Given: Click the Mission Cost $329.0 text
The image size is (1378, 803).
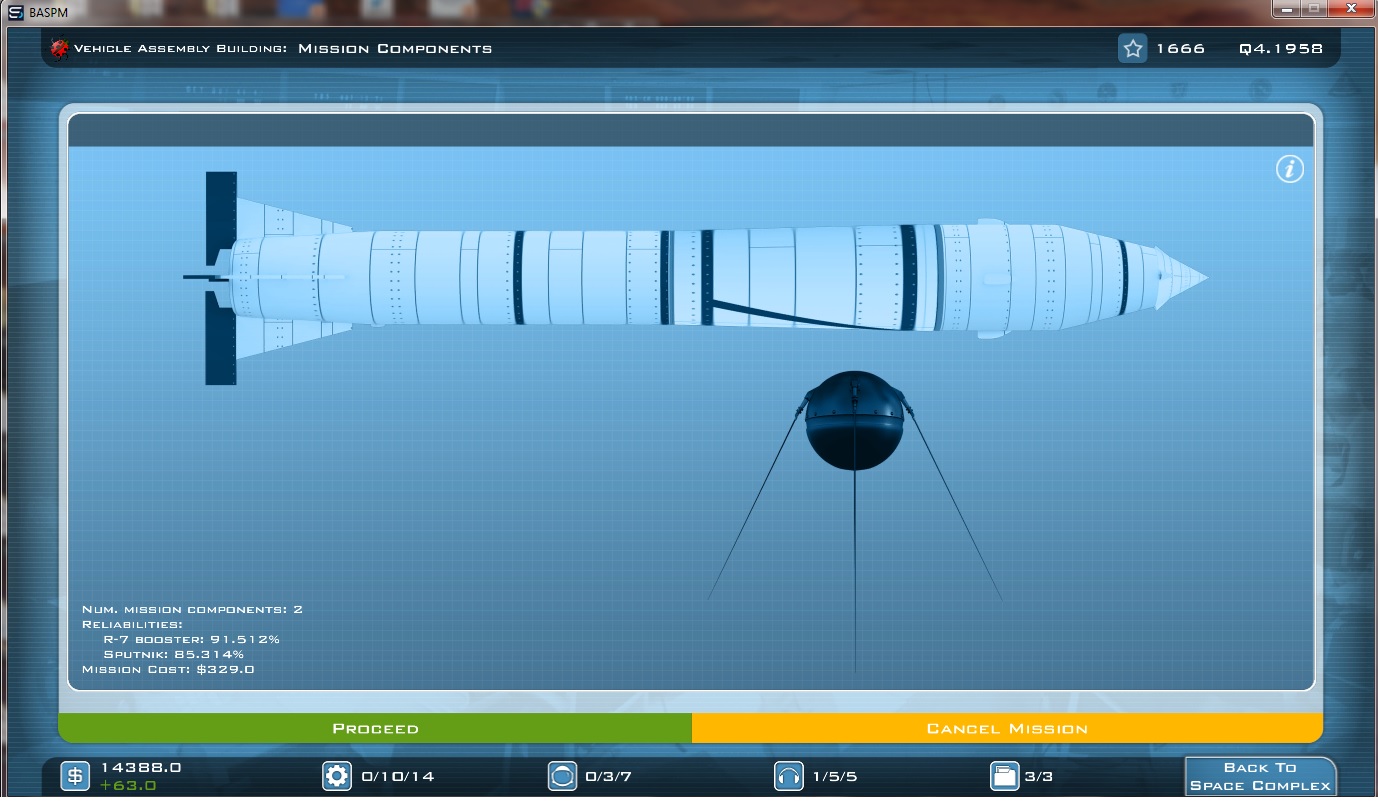Looking at the screenshot, I should tap(168, 669).
